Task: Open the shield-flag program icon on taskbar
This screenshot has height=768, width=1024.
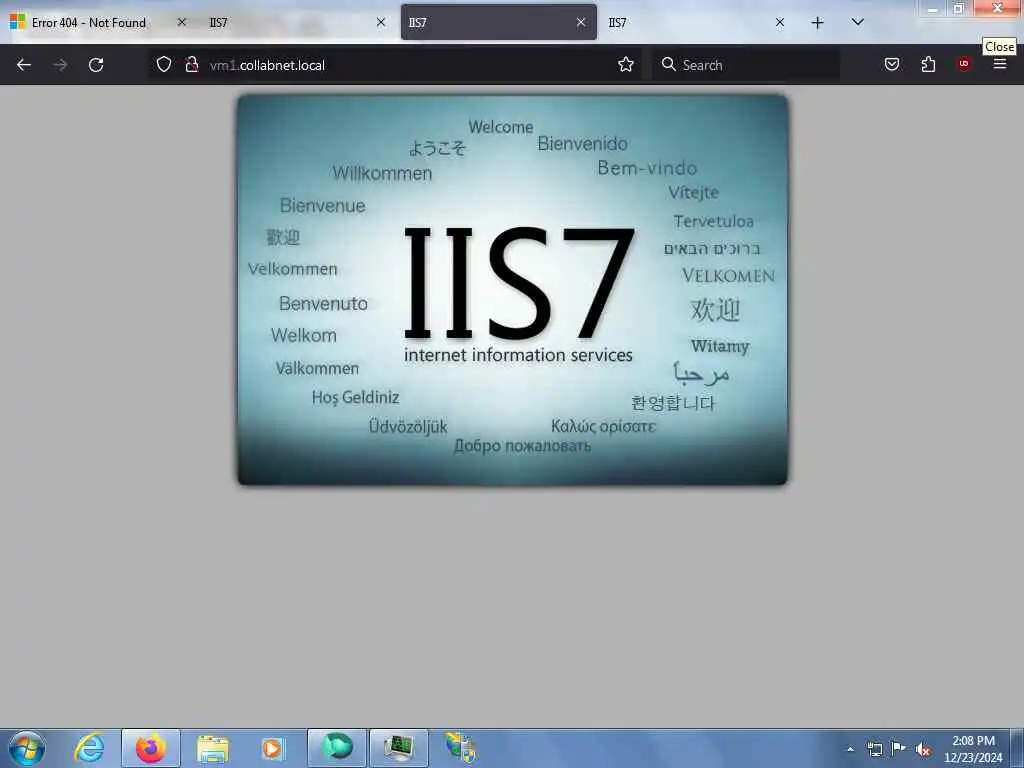Action: coord(460,748)
